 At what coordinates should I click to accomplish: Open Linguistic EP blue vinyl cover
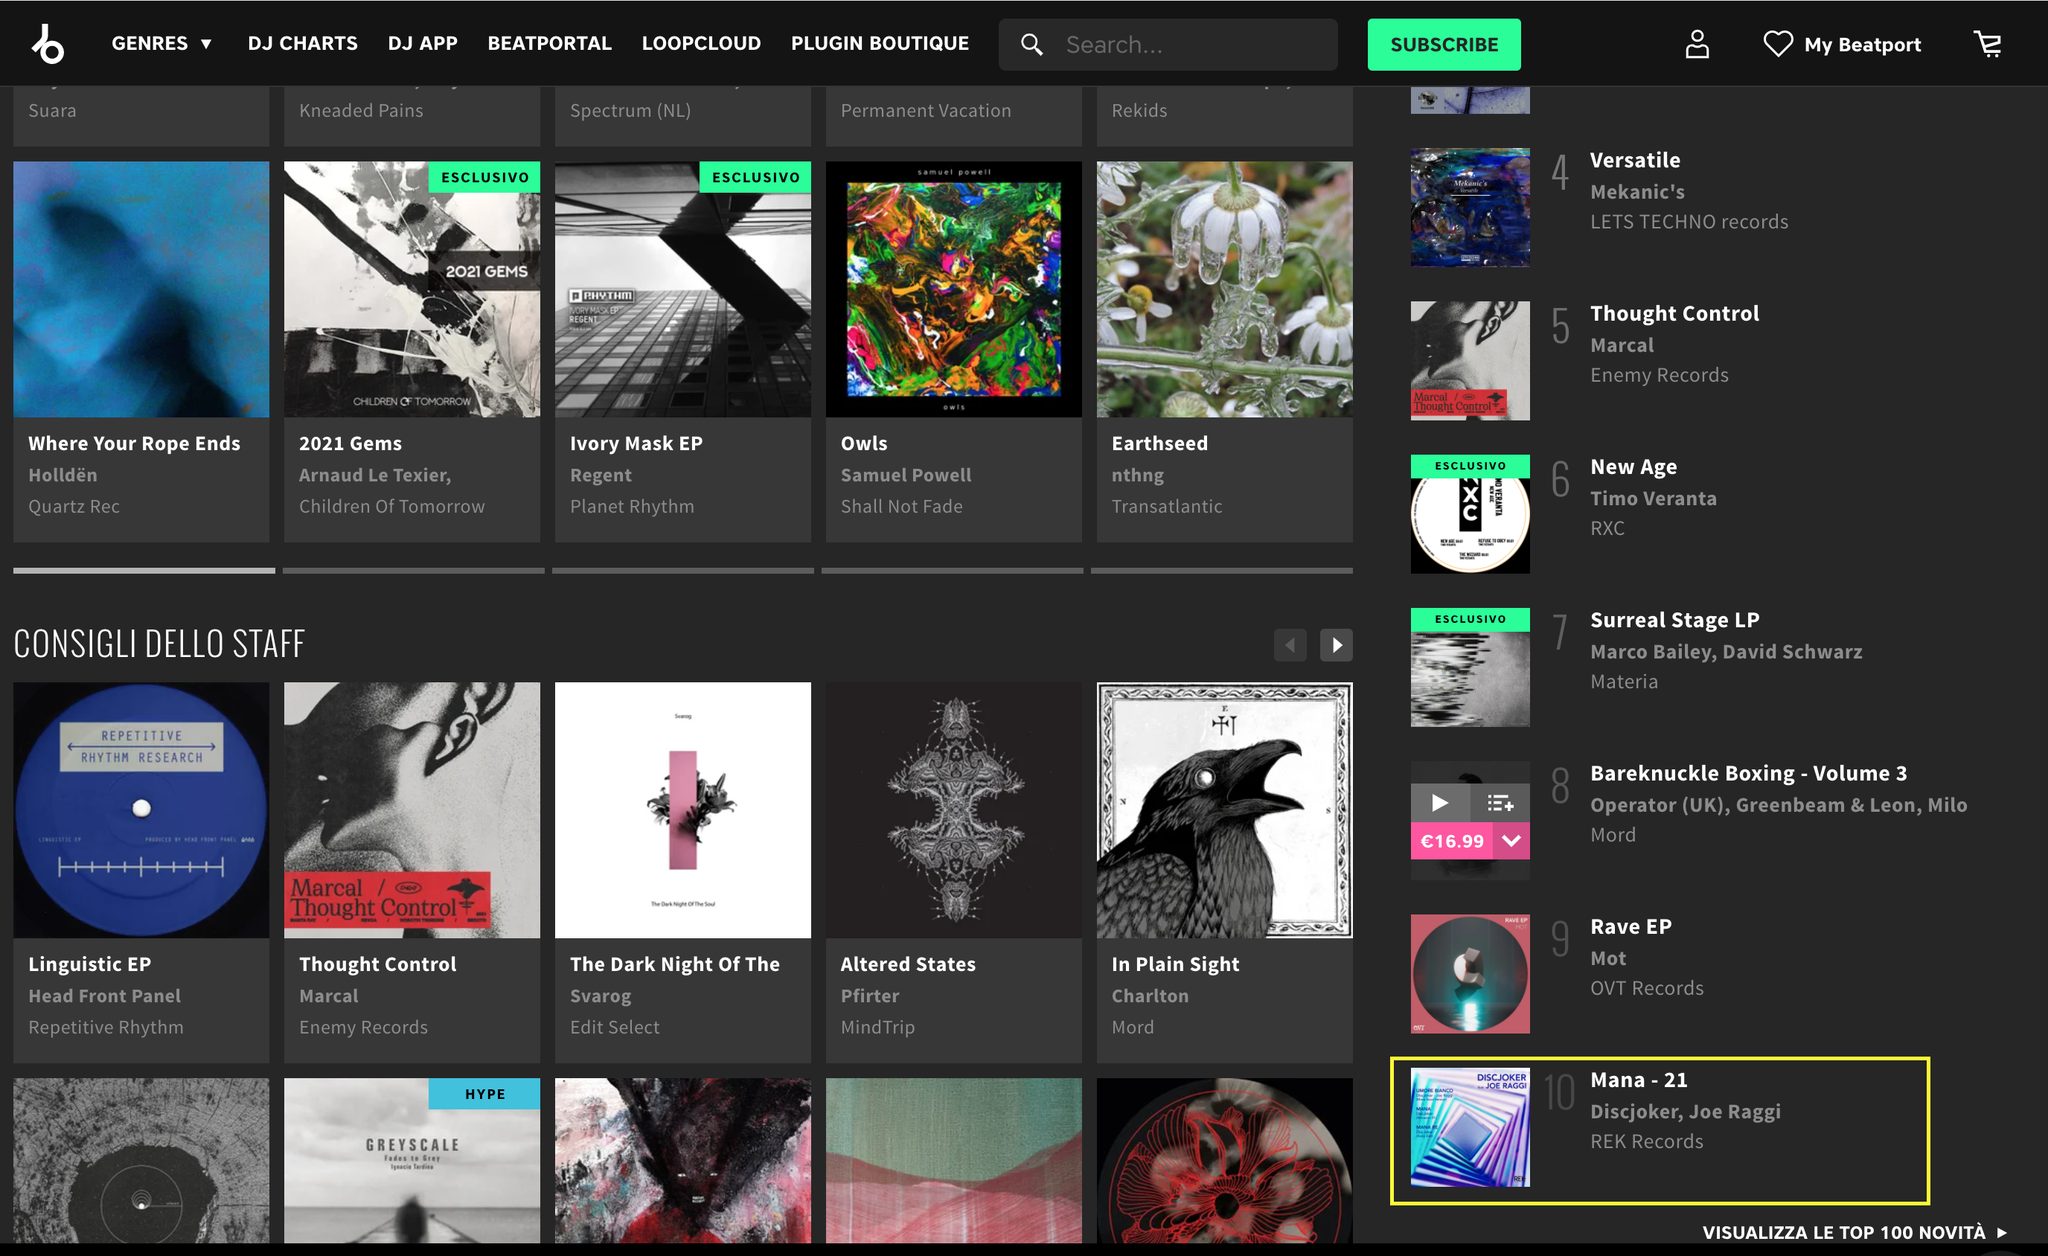[x=141, y=810]
